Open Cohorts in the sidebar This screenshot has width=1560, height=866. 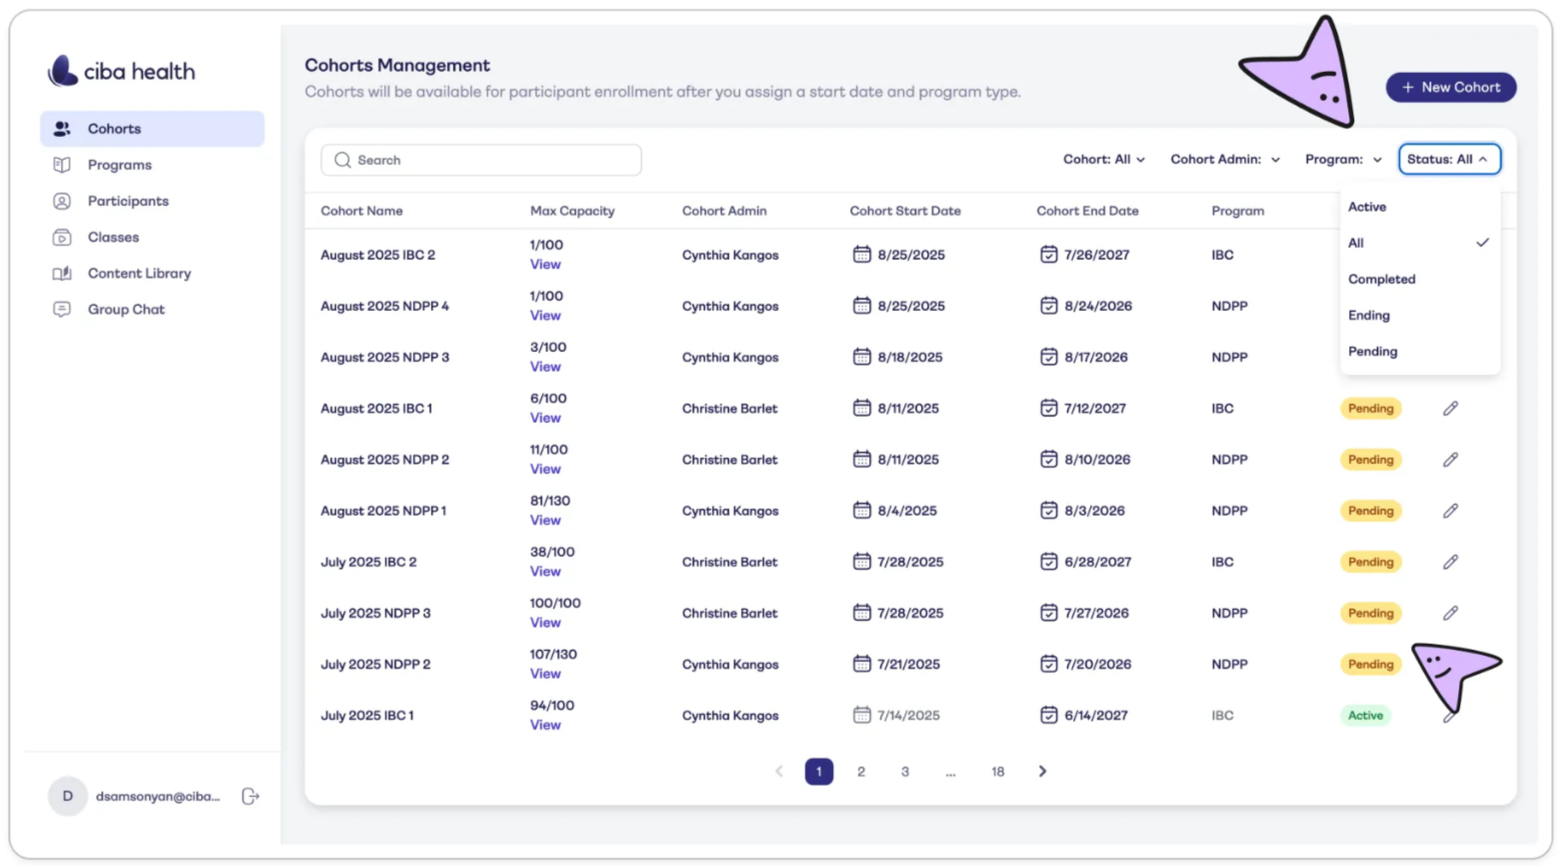coord(152,129)
